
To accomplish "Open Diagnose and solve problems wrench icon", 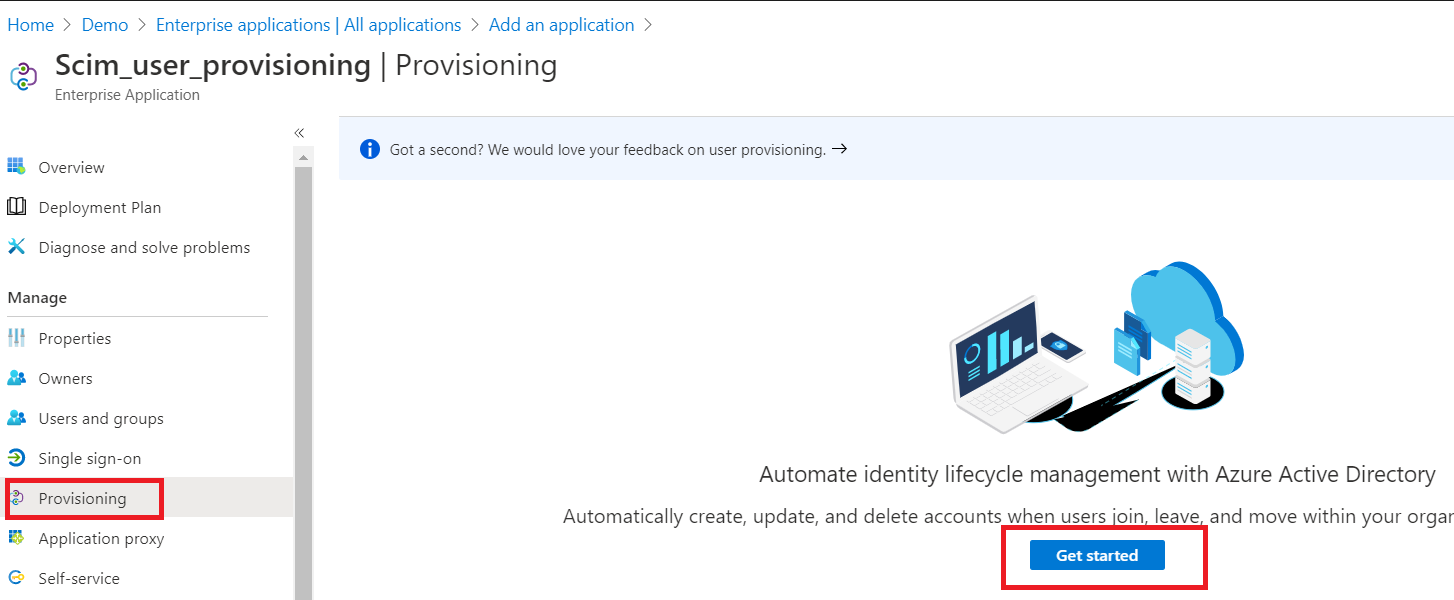I will tap(17, 247).
